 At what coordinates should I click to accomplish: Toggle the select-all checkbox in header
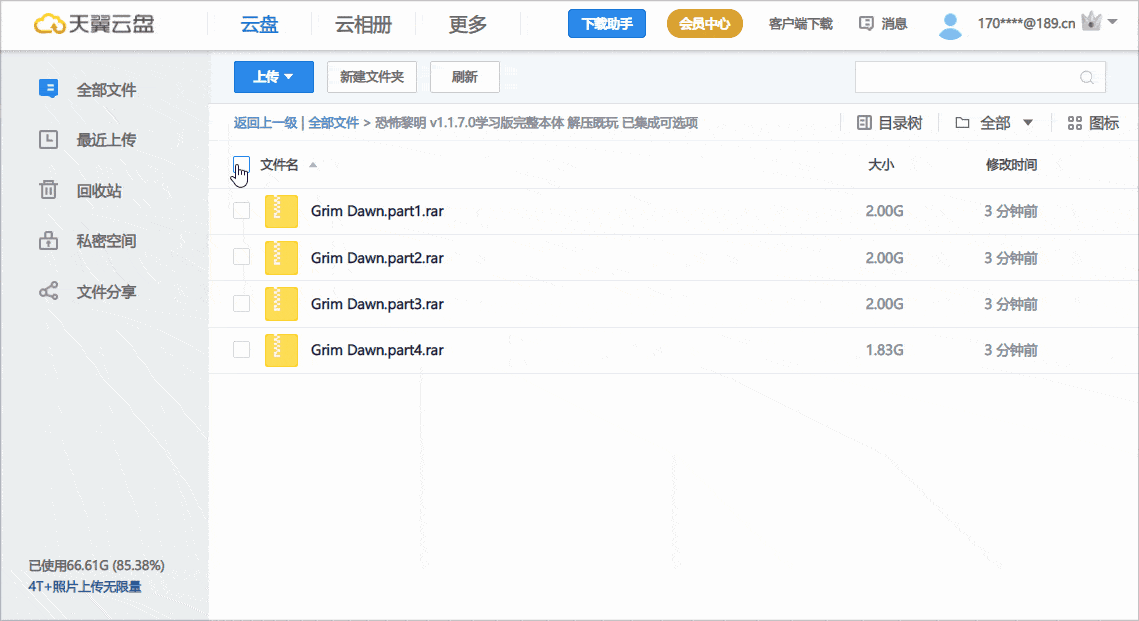(x=241, y=164)
